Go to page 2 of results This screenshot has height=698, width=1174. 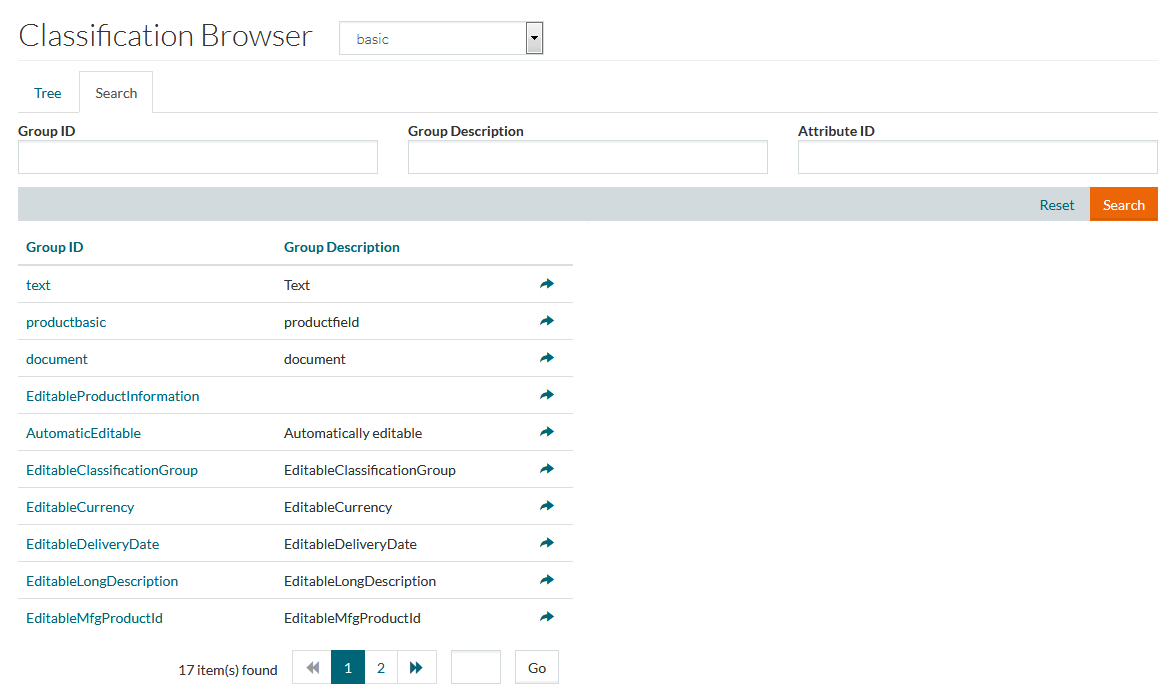click(380, 668)
